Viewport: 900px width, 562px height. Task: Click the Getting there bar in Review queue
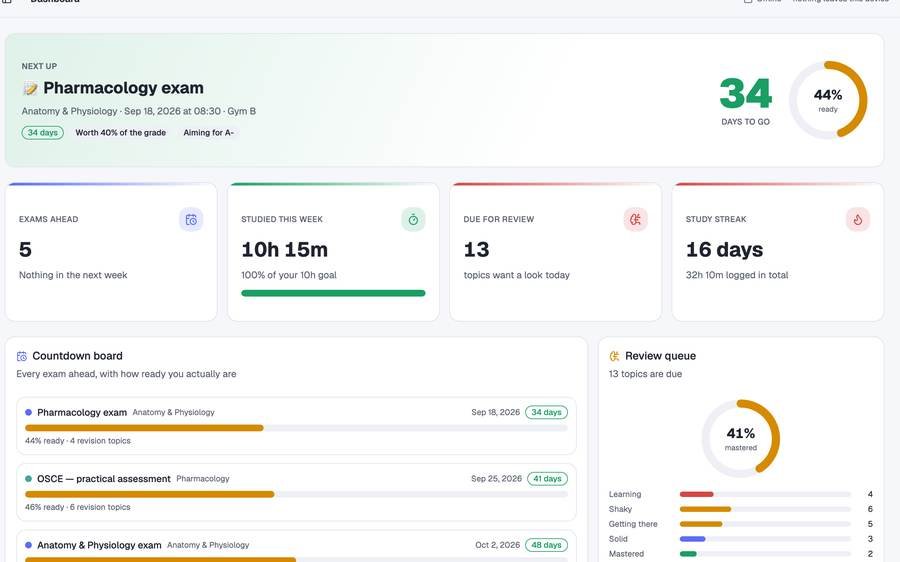(x=765, y=524)
